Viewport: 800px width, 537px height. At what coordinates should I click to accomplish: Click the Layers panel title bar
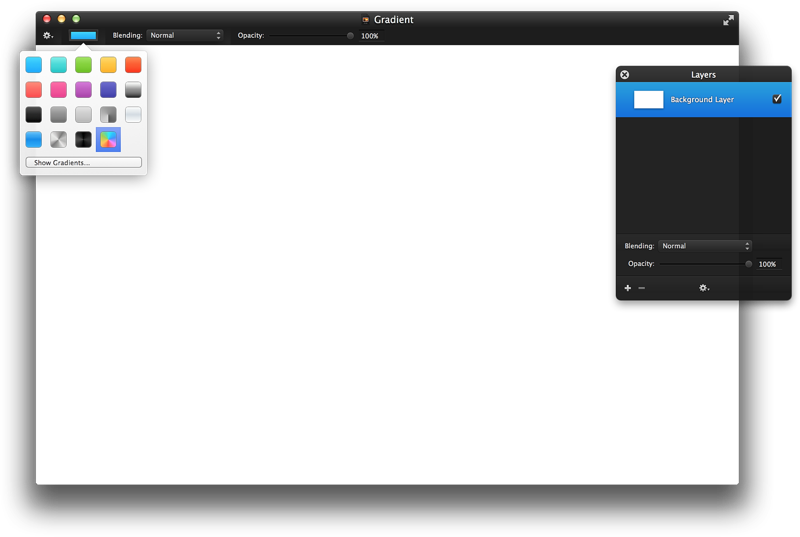coord(704,74)
